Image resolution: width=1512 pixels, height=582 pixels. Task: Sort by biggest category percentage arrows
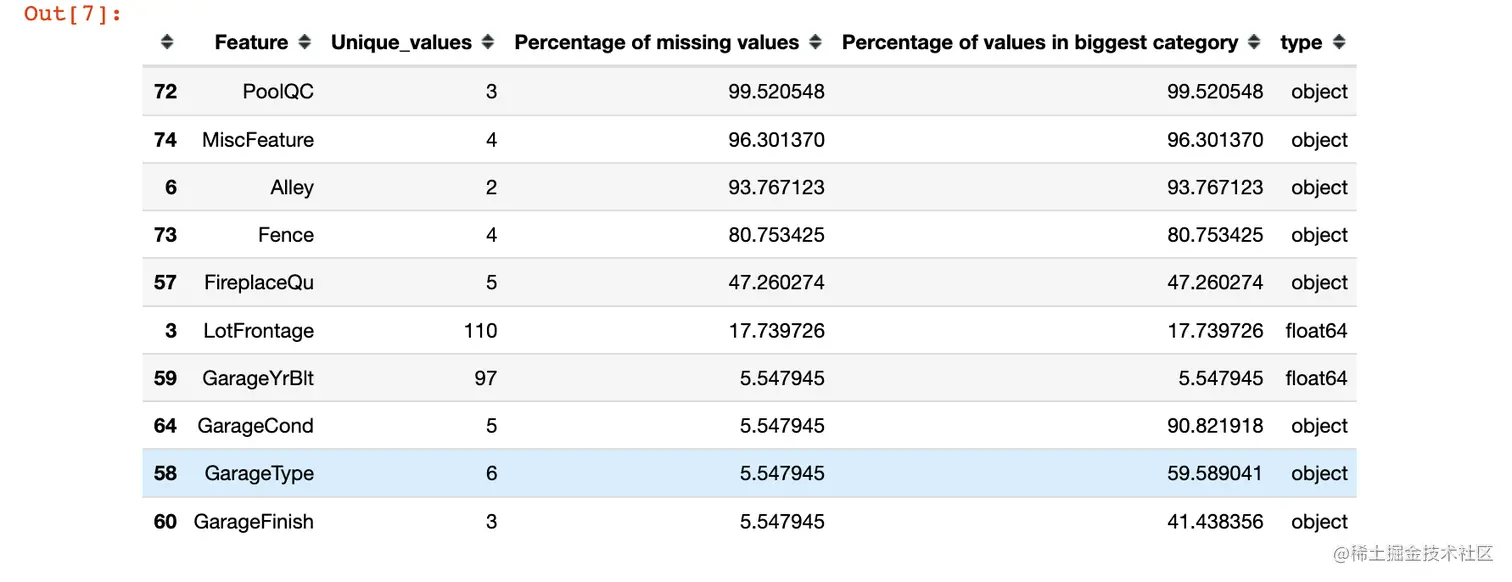tap(1255, 42)
